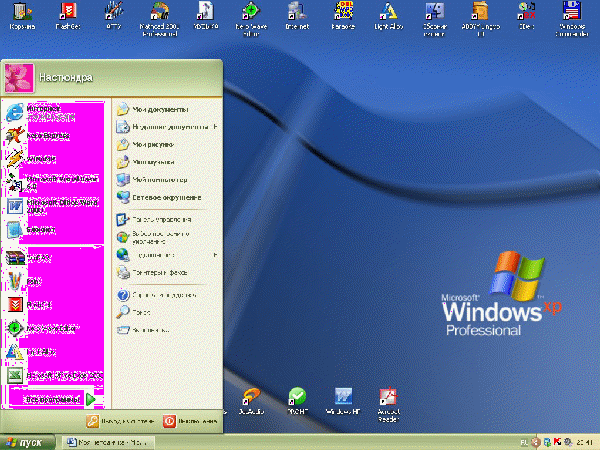Select Acrobat Reader desktop shortcut
The image size is (600, 450).
point(388,405)
